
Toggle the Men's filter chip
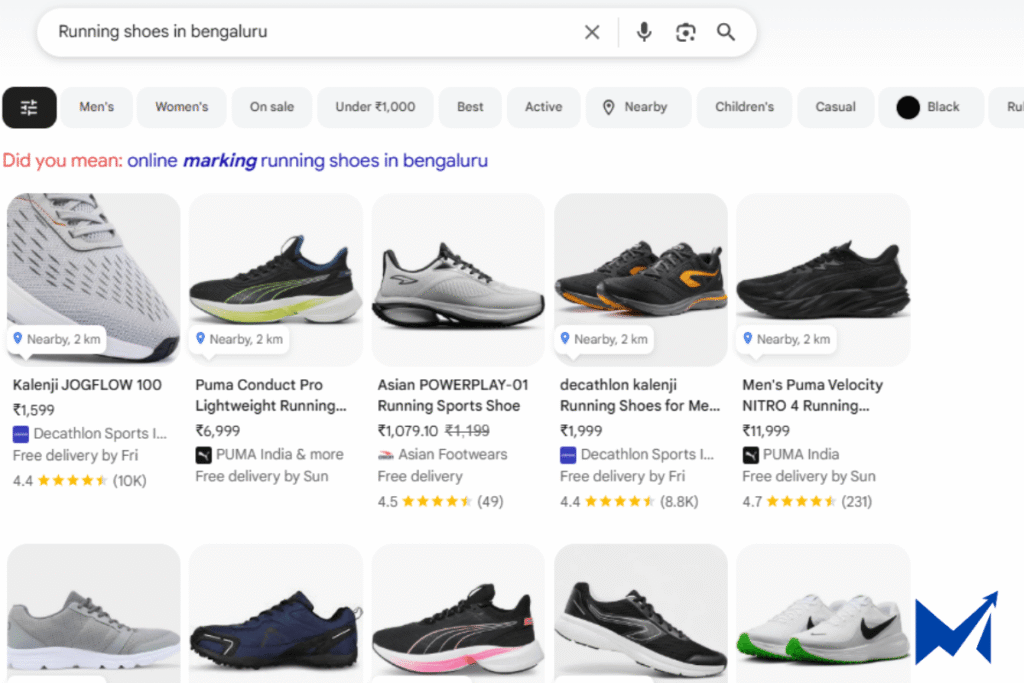pos(97,107)
